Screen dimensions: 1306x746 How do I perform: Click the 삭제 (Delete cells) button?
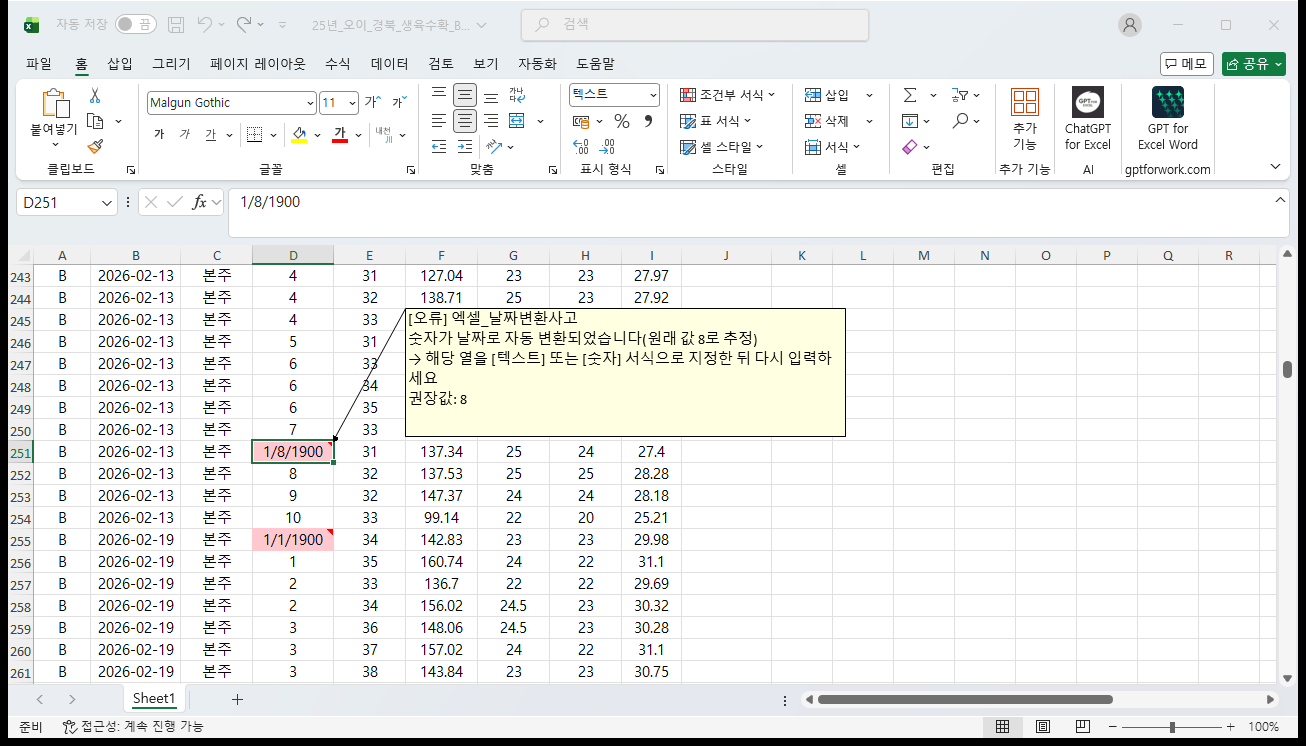coord(828,121)
